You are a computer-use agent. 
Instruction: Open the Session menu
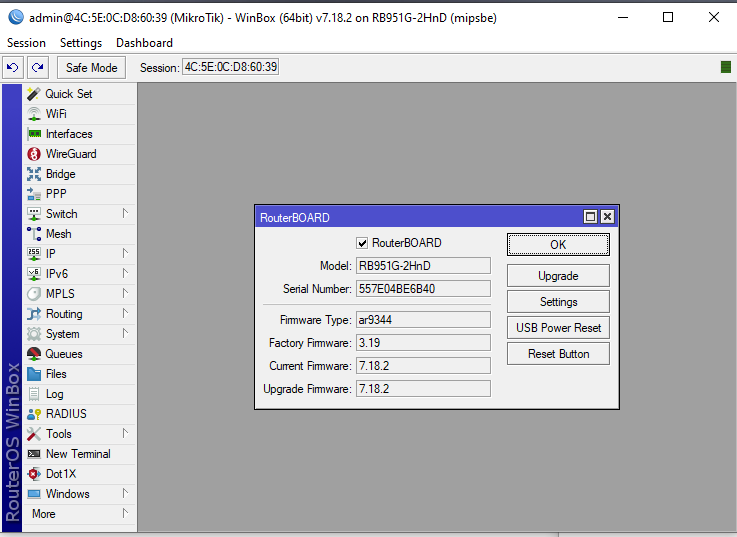[26, 43]
